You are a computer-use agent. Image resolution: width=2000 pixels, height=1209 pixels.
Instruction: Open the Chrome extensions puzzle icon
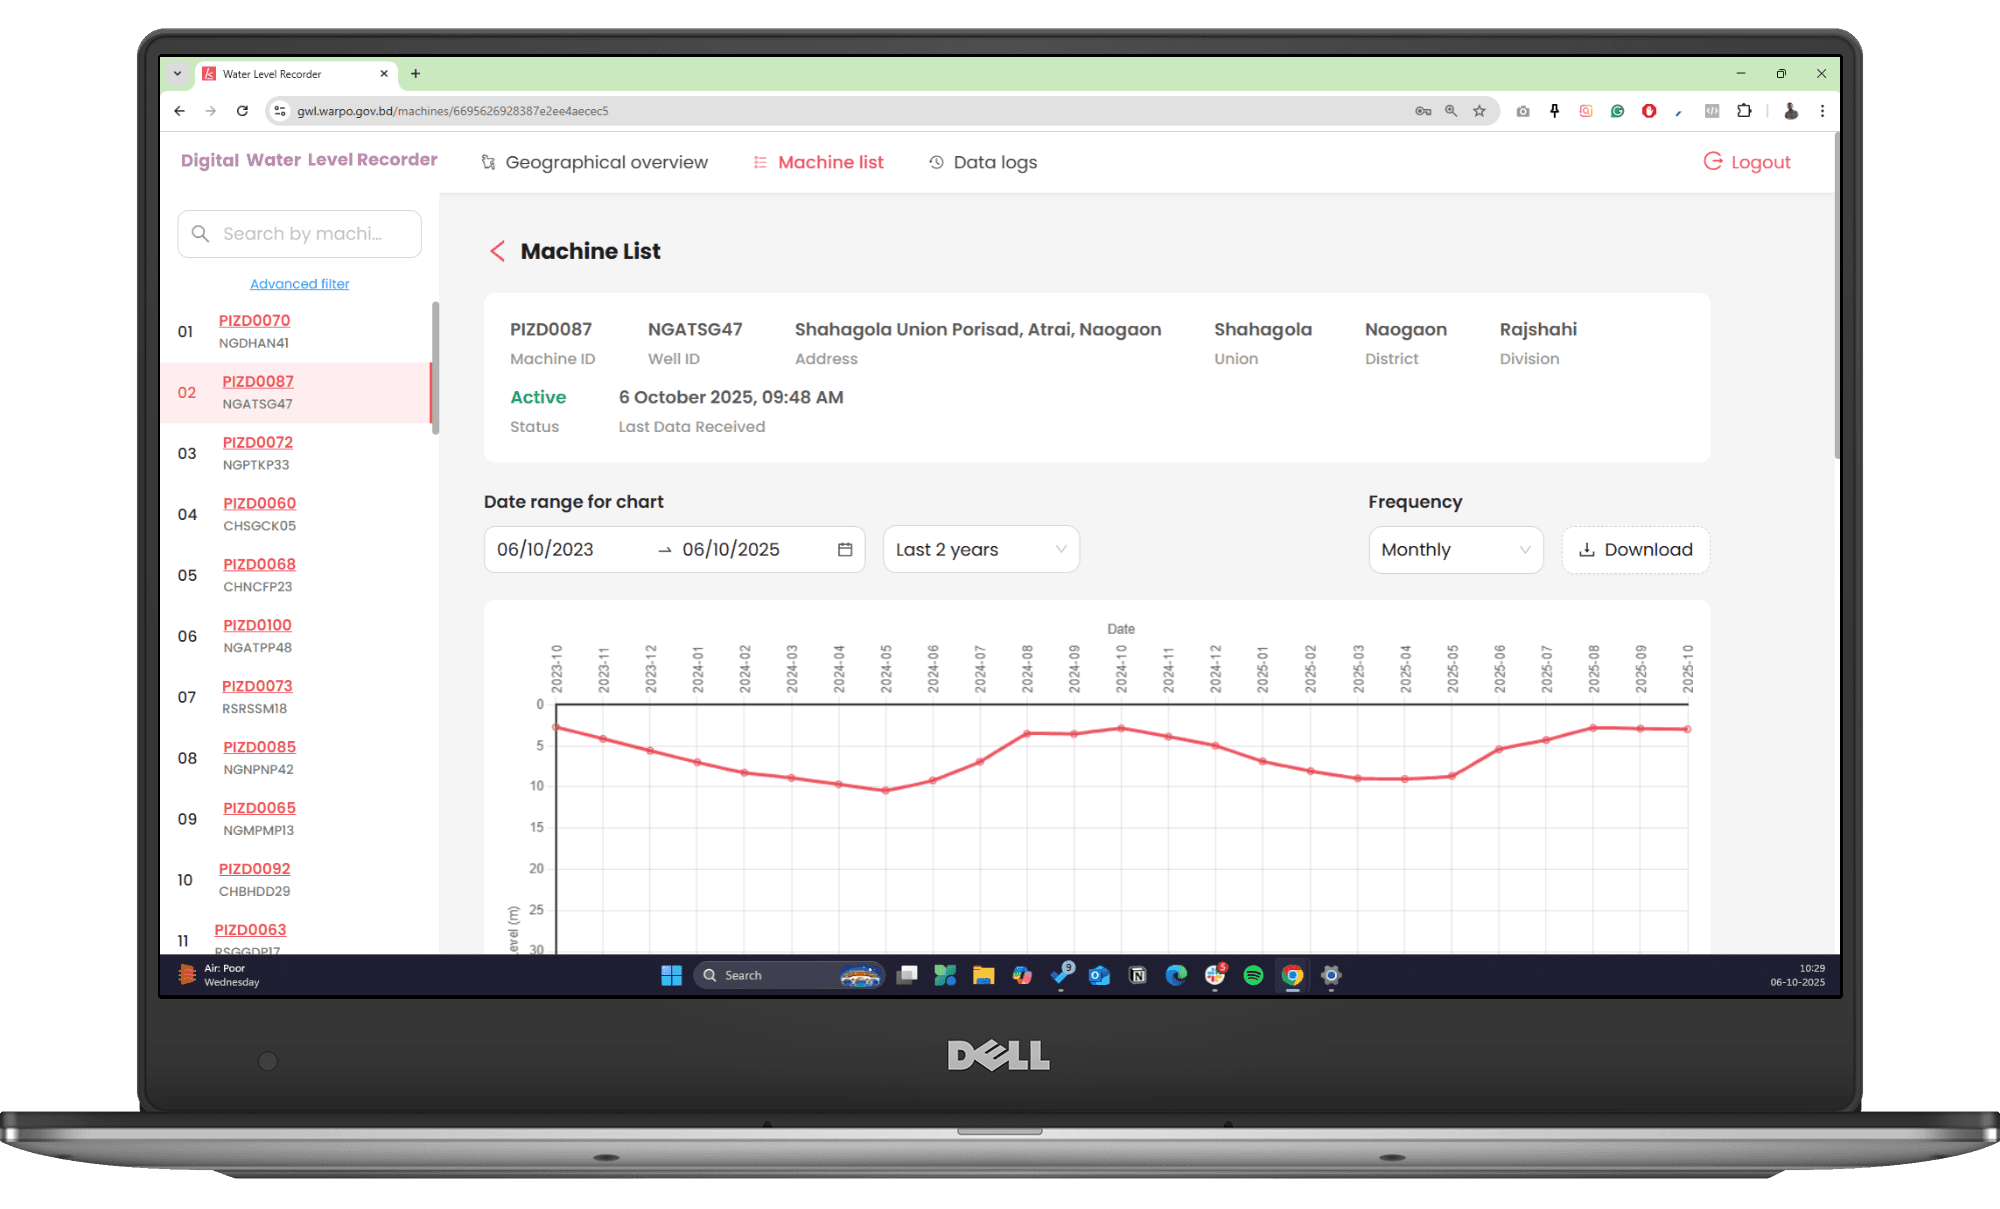click(x=1744, y=111)
